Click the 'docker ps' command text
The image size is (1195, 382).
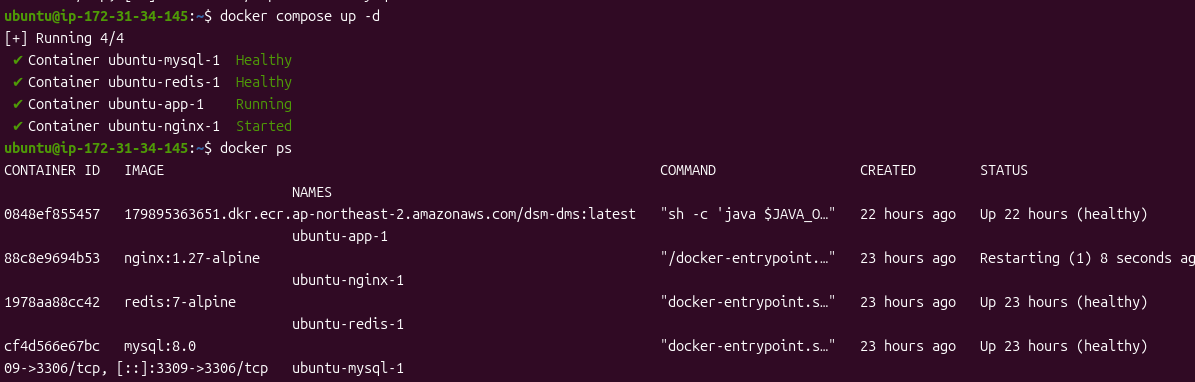[x=256, y=149]
